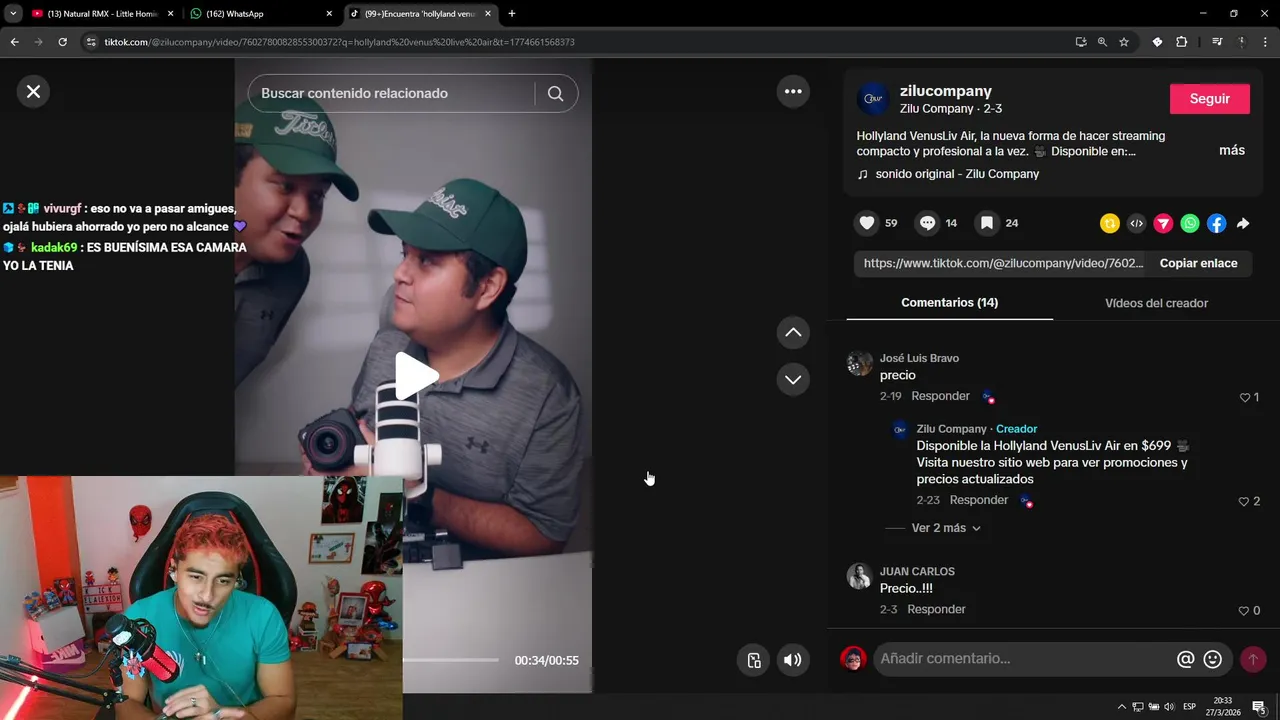Expand the video description with más
This screenshot has width=1280, height=720.
tap(1232, 150)
